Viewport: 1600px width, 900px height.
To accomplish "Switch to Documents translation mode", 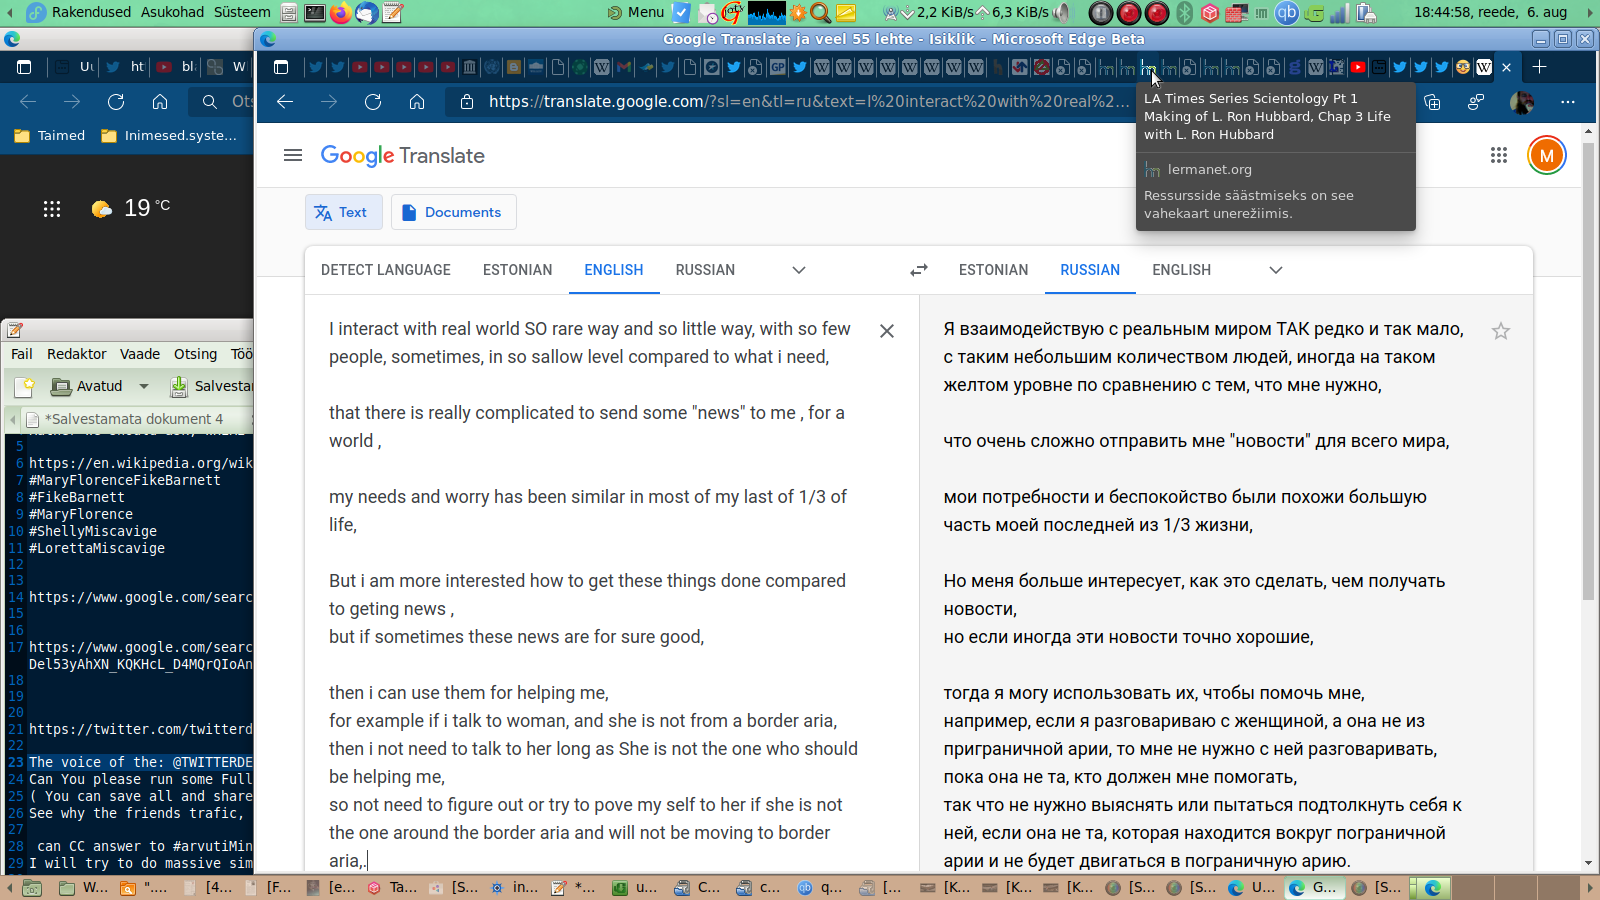I will (453, 212).
